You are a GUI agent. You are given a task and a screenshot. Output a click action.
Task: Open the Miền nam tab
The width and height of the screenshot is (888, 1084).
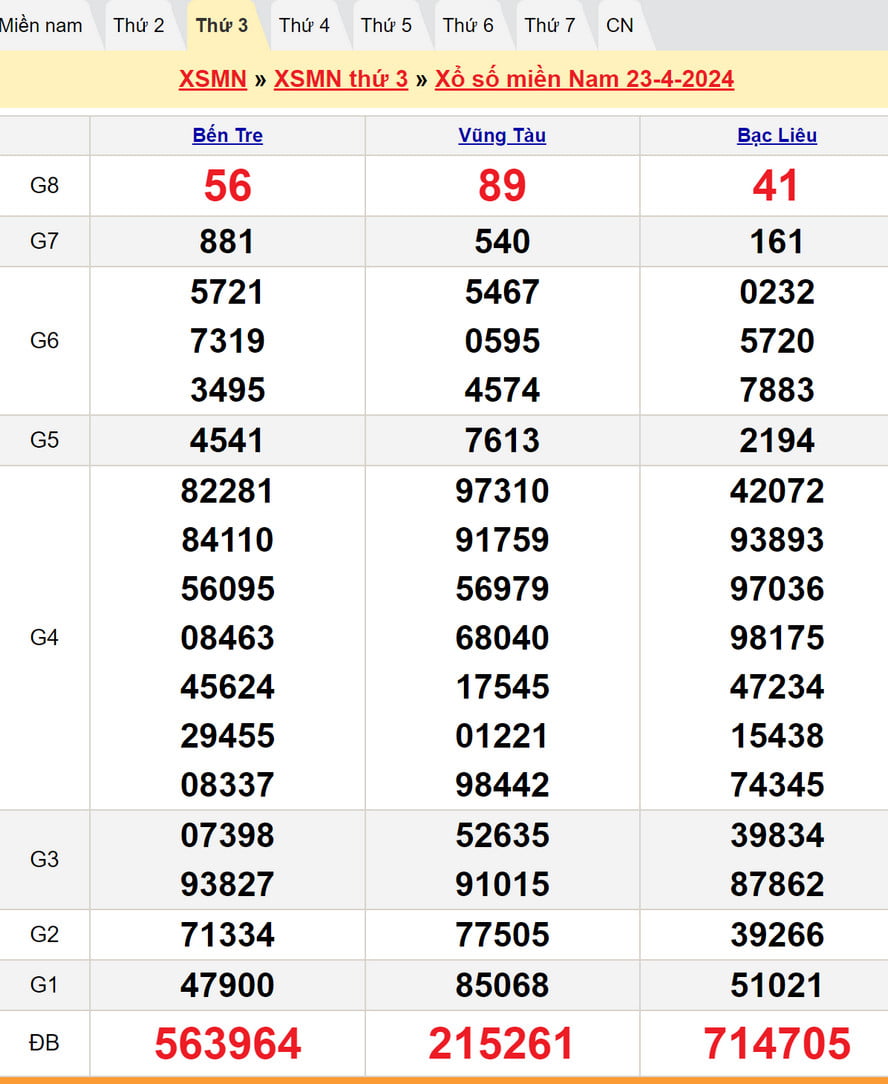[42, 25]
